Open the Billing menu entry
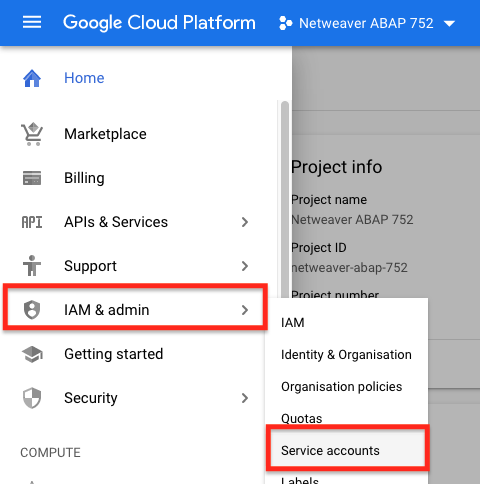 [84, 178]
